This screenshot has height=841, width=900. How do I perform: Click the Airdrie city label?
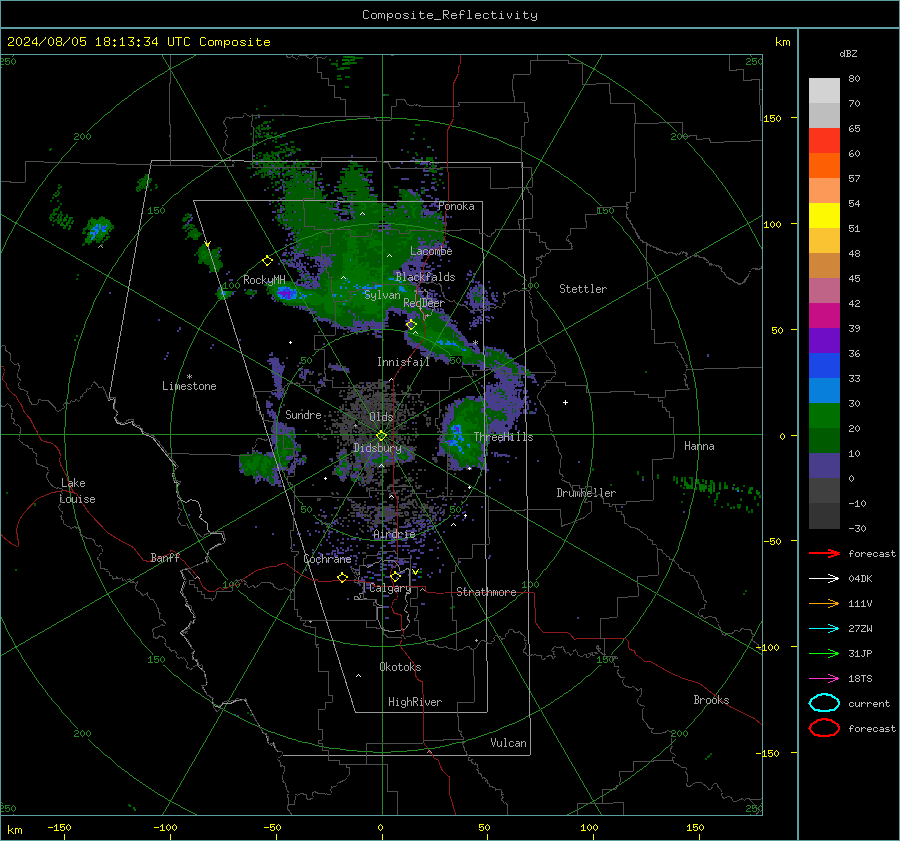394,534
